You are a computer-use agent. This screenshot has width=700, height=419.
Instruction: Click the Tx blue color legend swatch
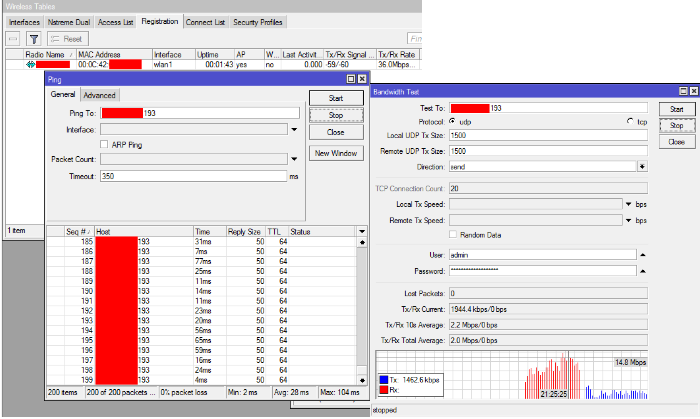(x=383, y=380)
